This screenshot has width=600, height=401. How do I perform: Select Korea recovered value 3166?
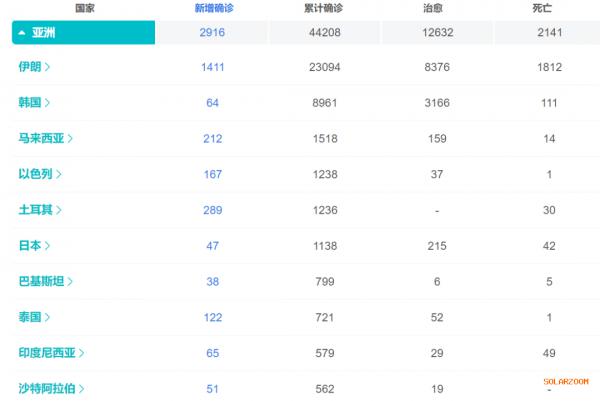pyautogui.click(x=437, y=103)
